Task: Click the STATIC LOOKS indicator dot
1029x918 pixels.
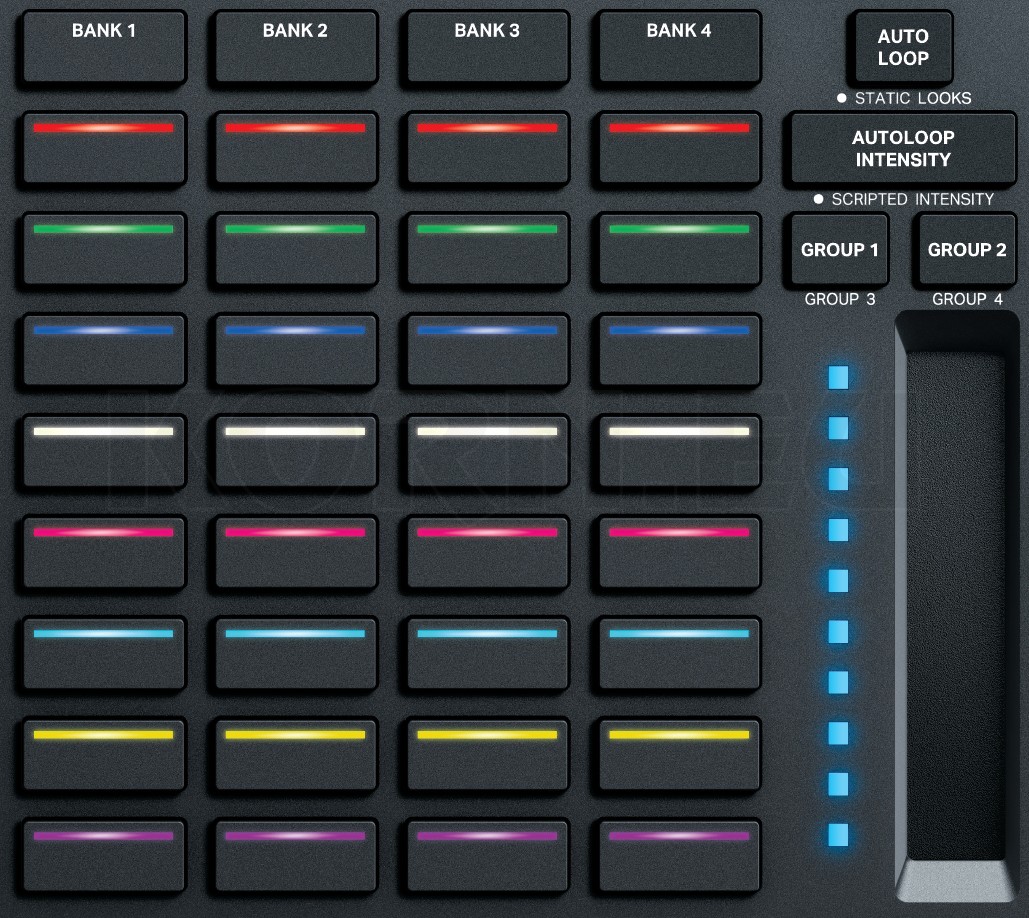Action: 841,98
